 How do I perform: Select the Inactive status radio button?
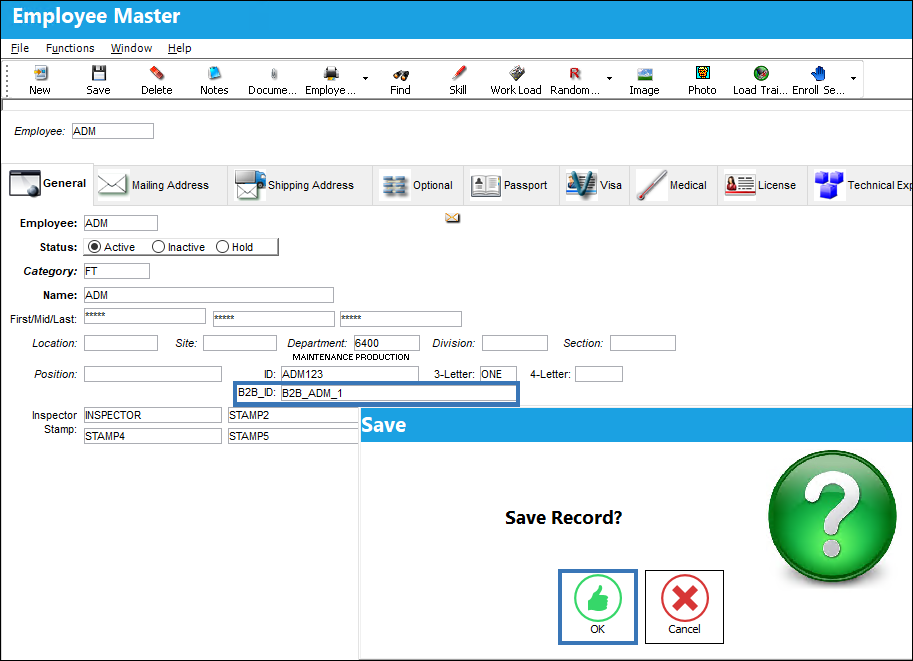coord(158,247)
